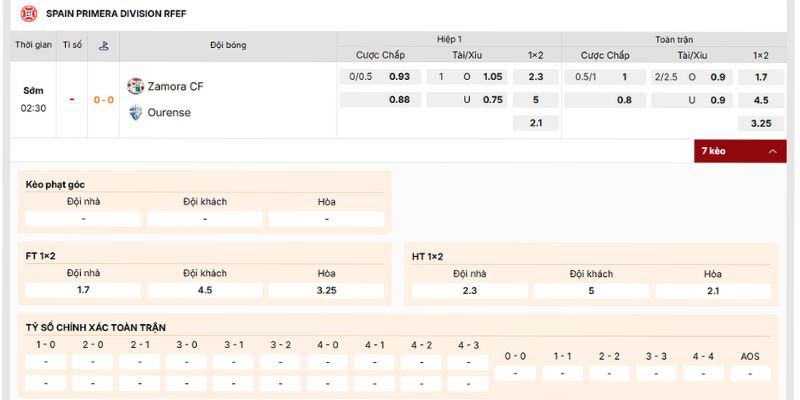800x400 pixels.
Task: Collapse the 7 kèo panel using the chevron
Action: (772, 151)
